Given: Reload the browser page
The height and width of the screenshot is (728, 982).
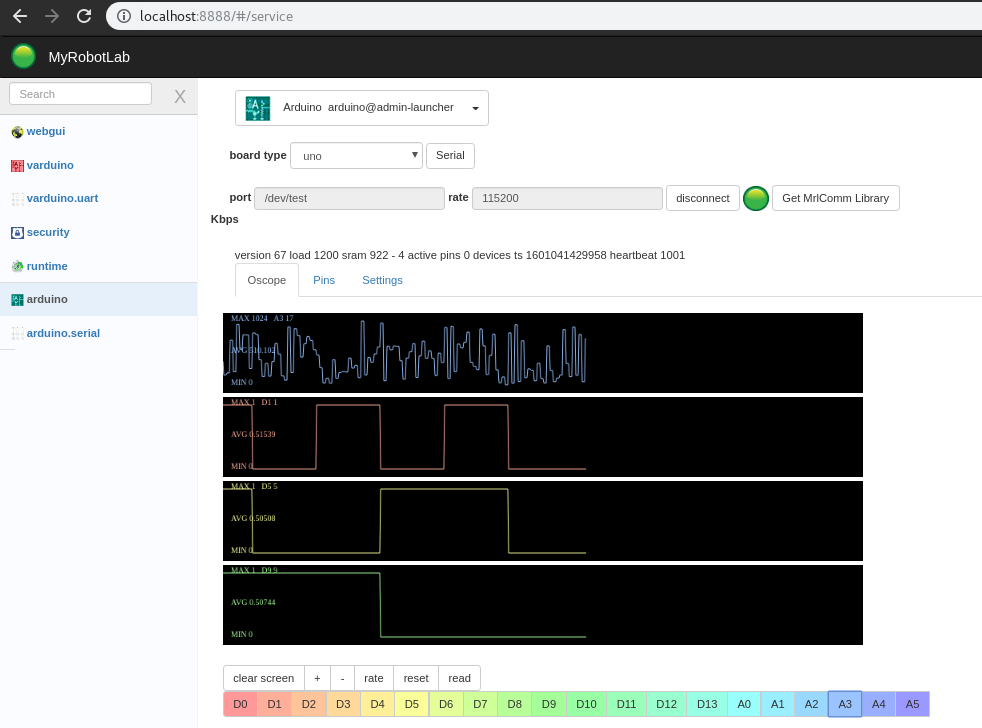Looking at the screenshot, I should (84, 16).
